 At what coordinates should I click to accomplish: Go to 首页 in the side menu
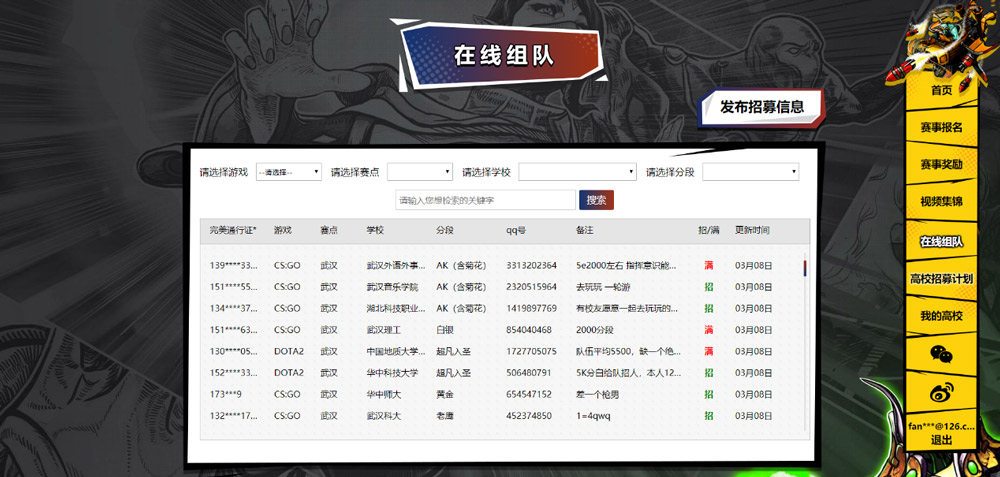941,91
